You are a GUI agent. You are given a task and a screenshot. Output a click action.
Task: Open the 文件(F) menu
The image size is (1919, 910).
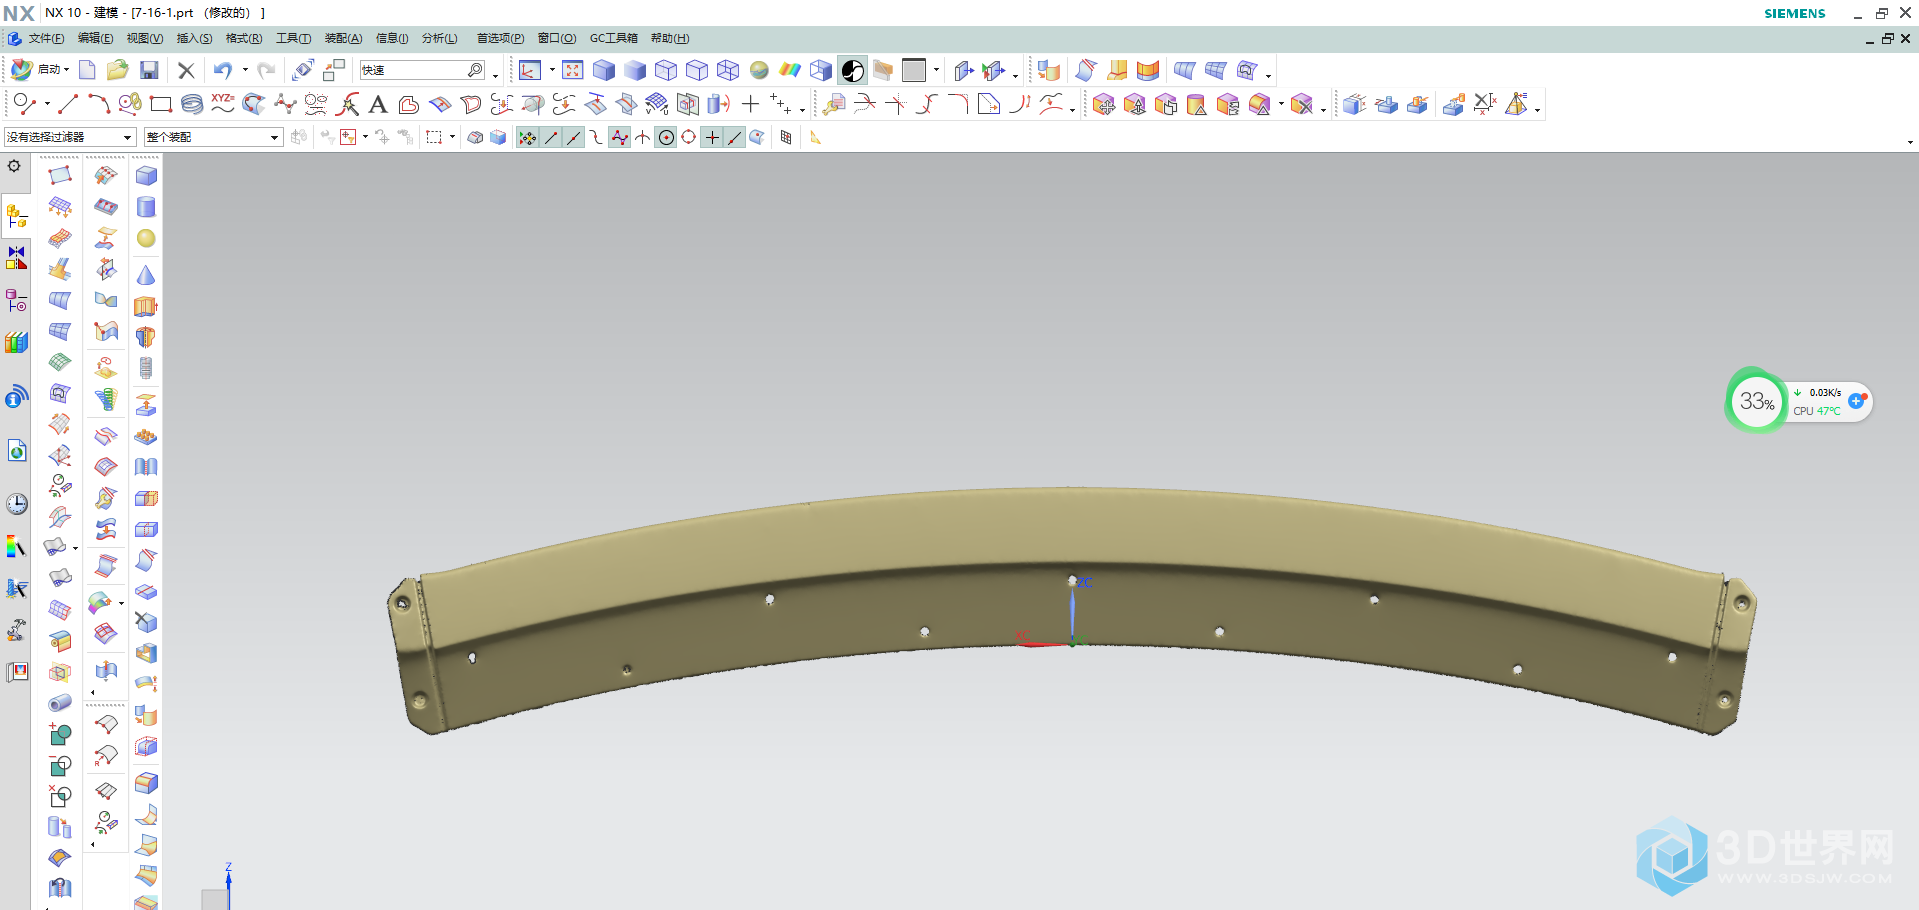[x=46, y=38]
